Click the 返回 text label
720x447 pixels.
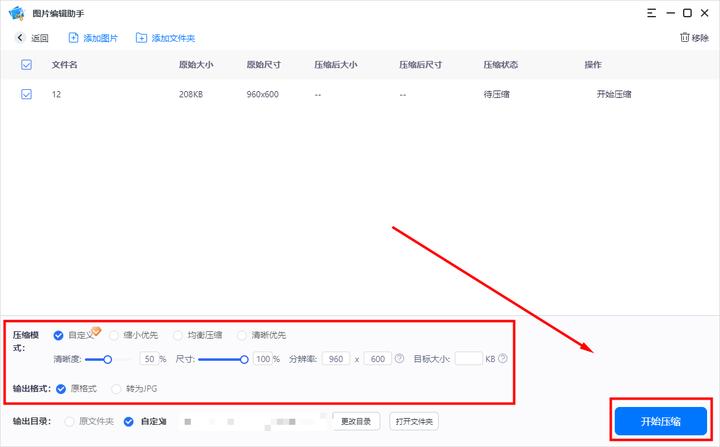click(x=40, y=38)
